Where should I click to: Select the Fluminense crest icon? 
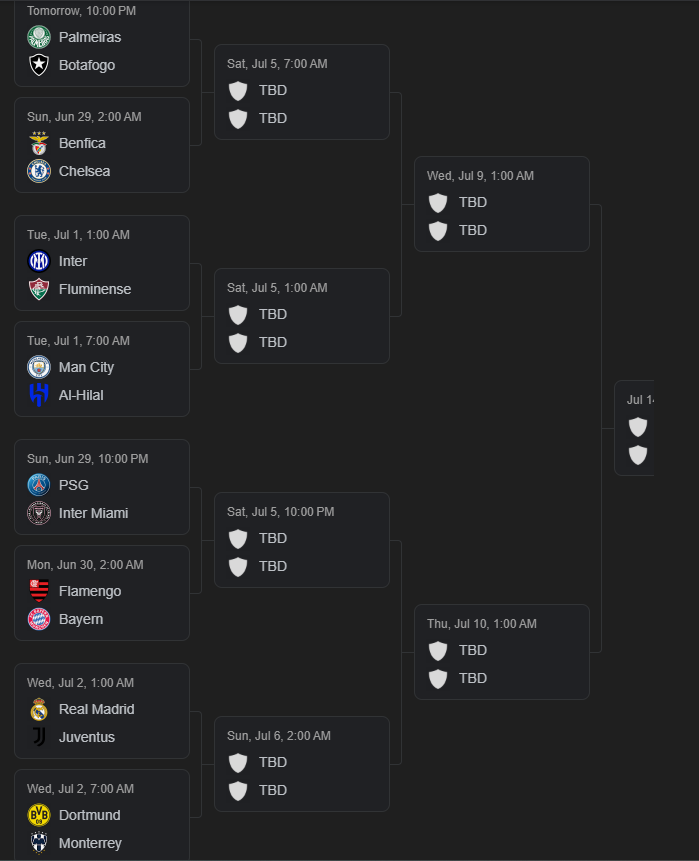pyautogui.click(x=39, y=289)
